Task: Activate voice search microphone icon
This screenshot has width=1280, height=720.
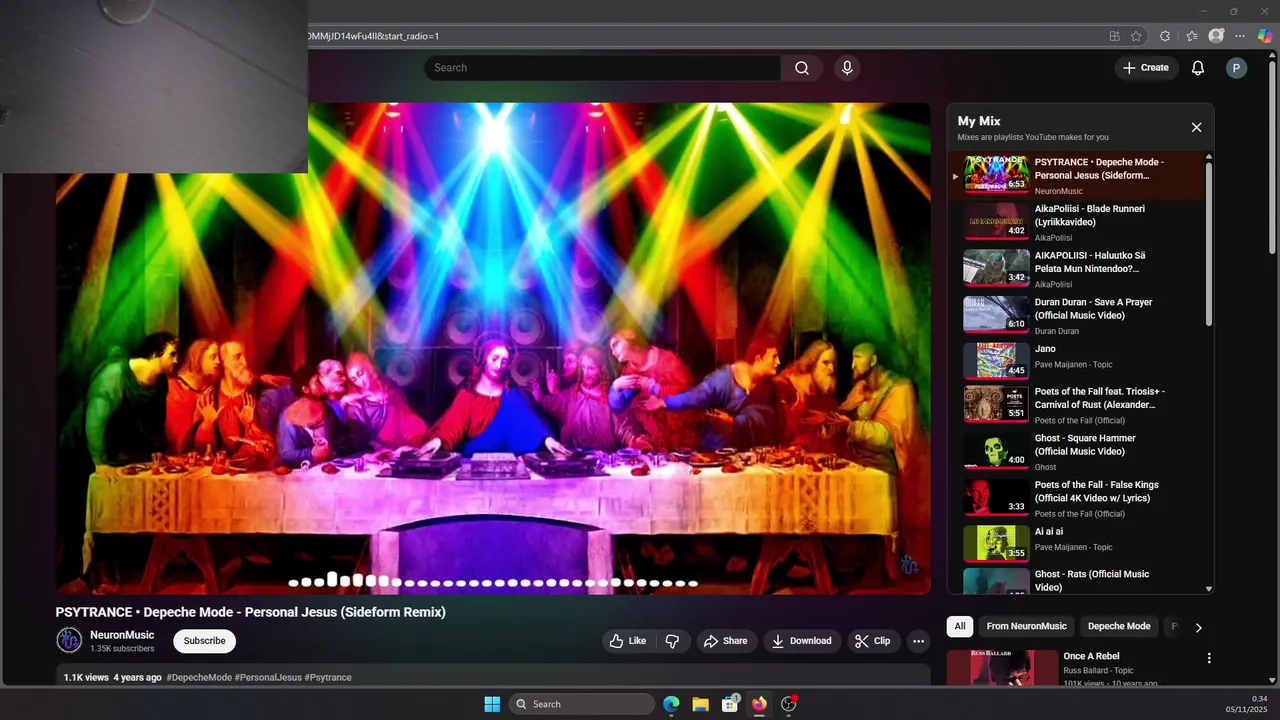Action: [x=847, y=68]
